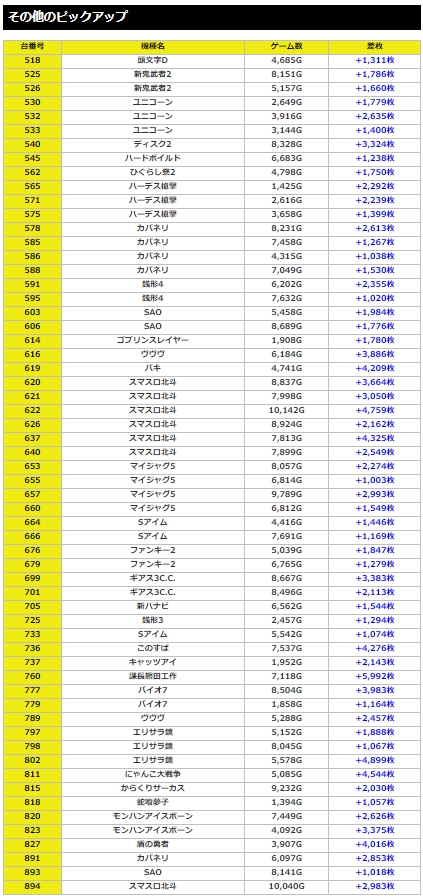
Task: Click the 台番号 column header
Action: (33, 46)
